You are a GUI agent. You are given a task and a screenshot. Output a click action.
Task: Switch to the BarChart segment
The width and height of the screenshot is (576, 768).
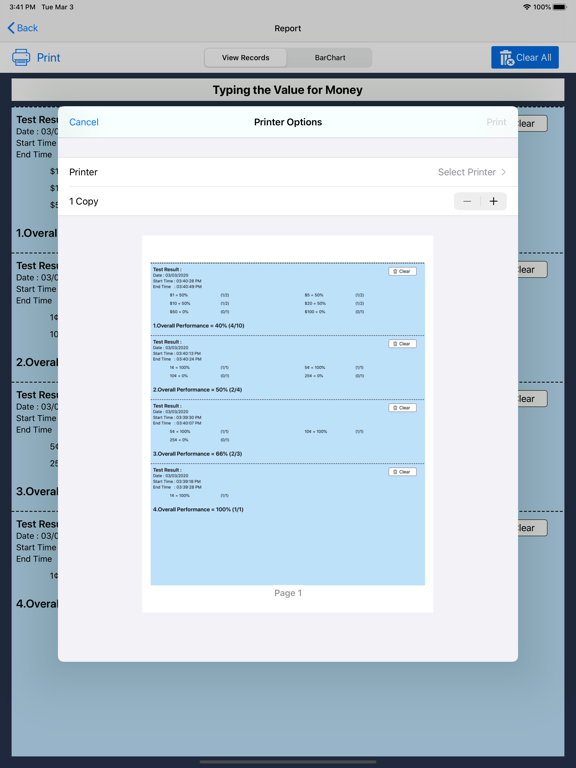click(x=330, y=57)
